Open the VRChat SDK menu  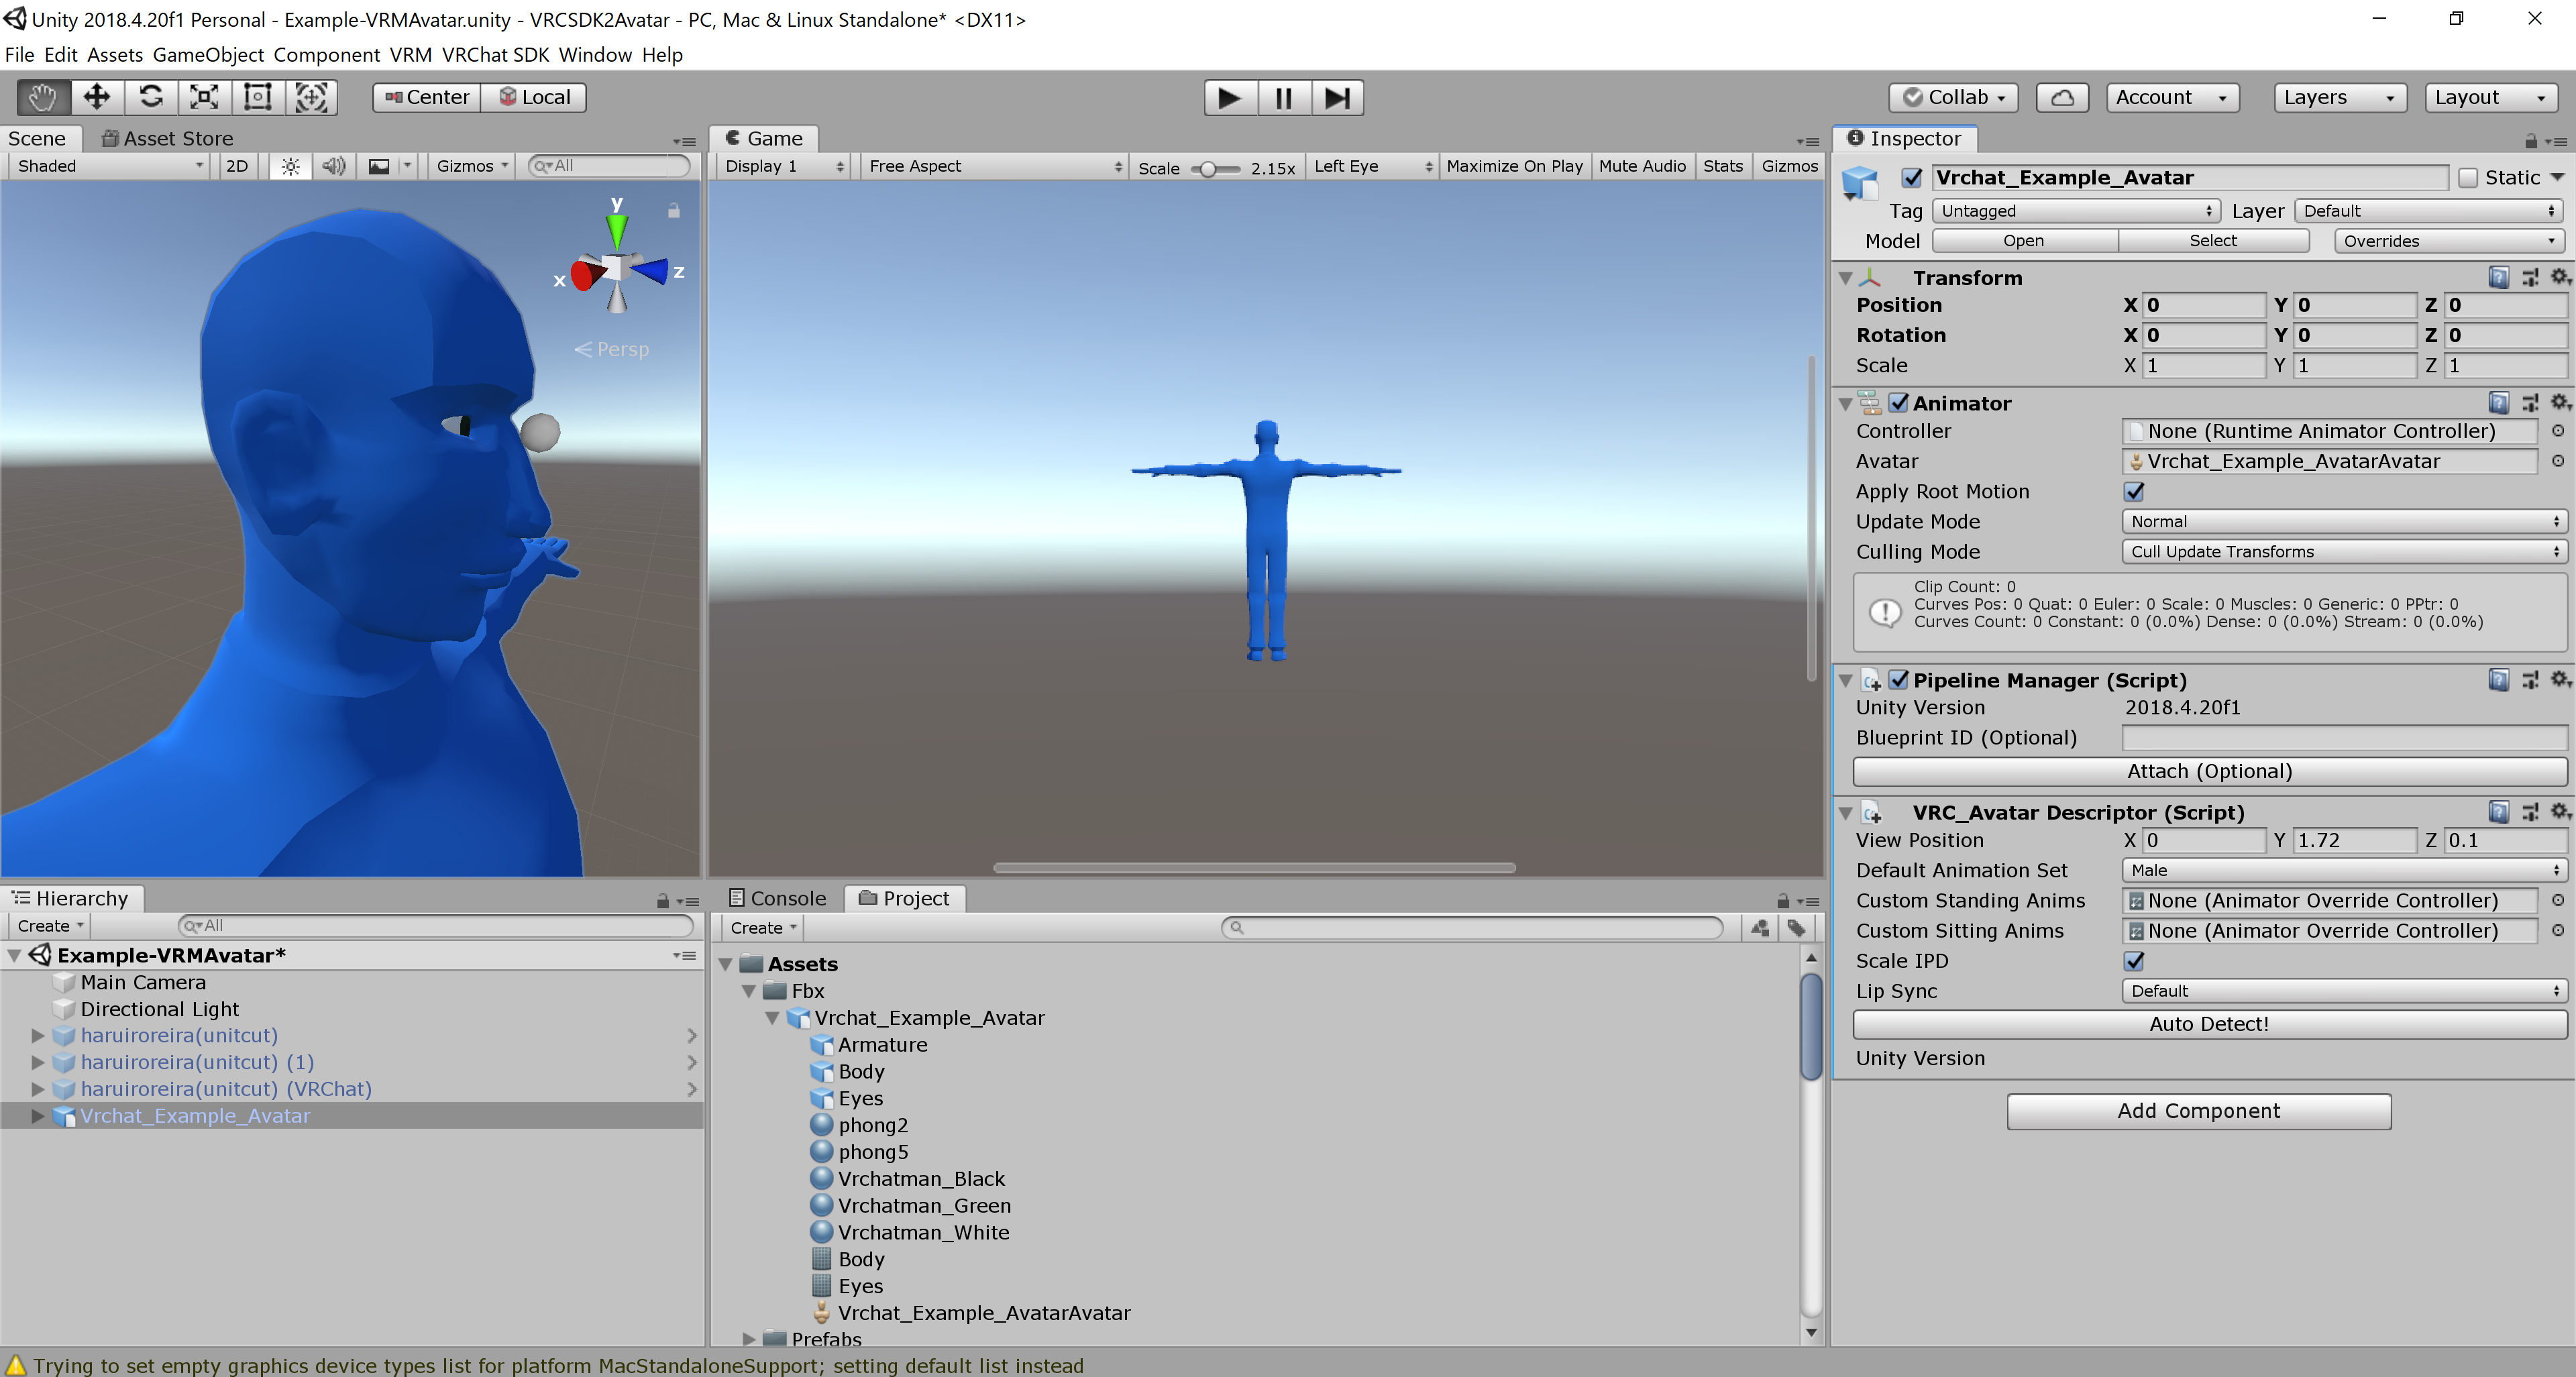coord(496,55)
